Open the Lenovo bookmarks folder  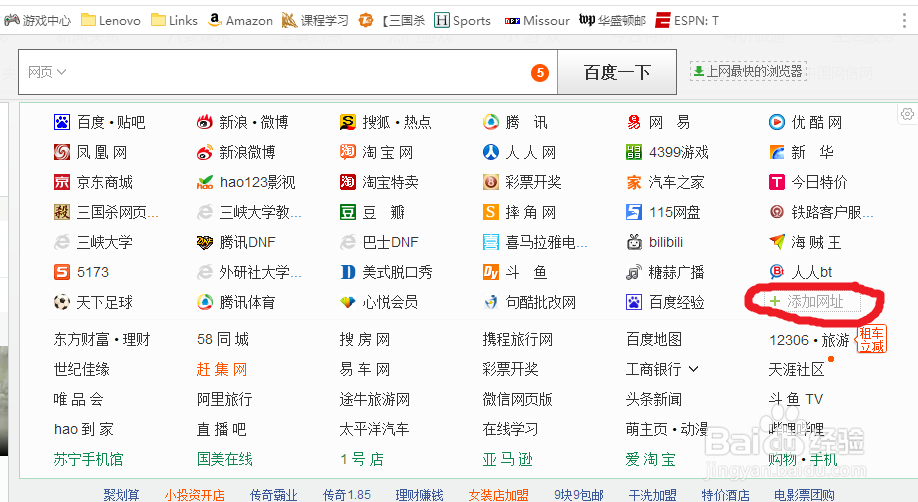click(111, 21)
